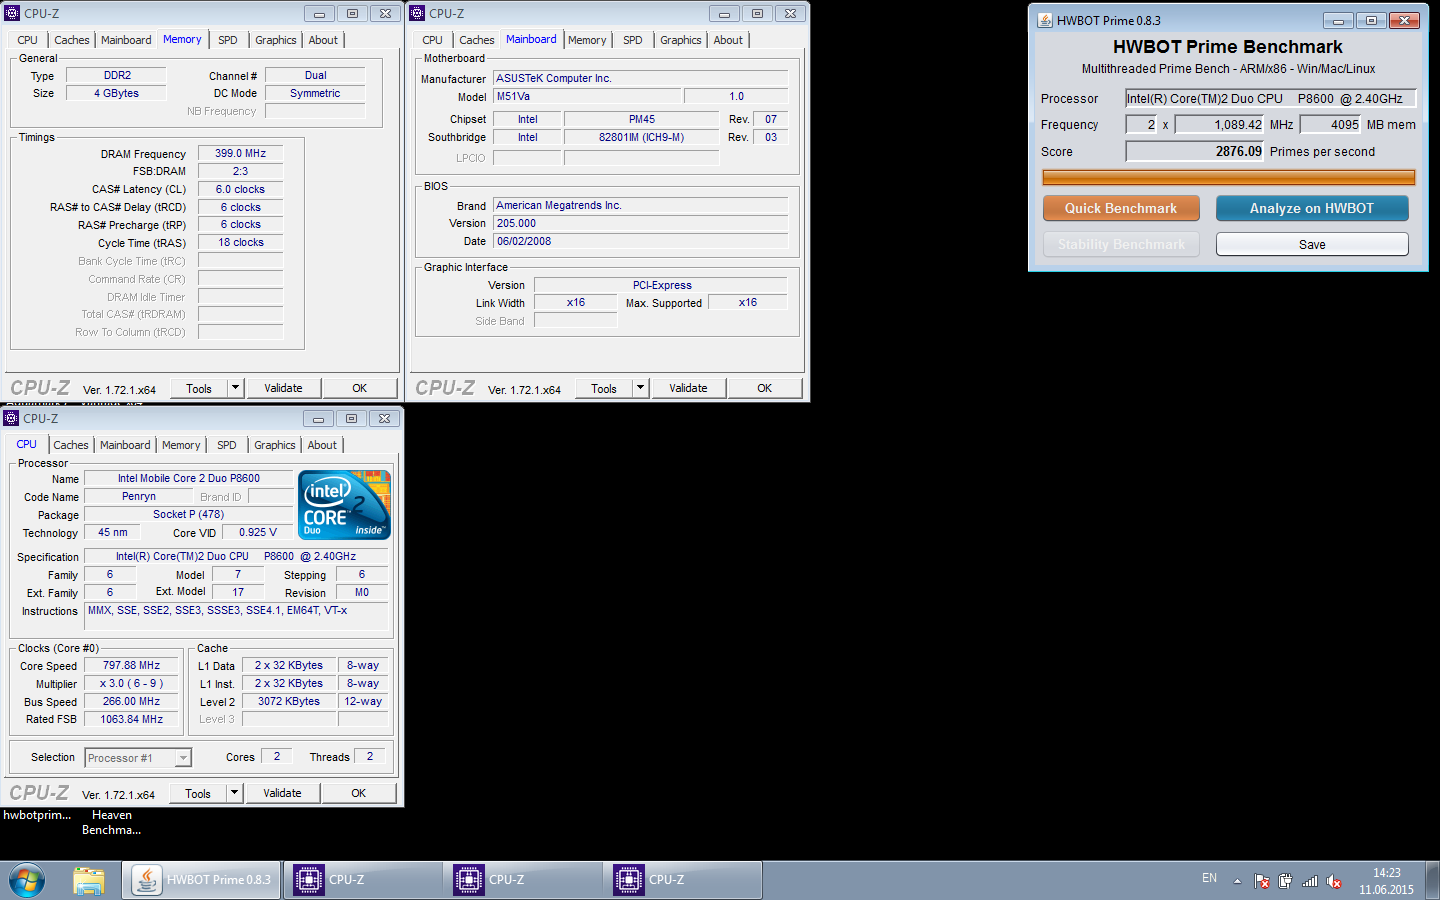Click the Show desktop strip at taskbar end
This screenshot has height=900, width=1440.
tap(1432, 881)
